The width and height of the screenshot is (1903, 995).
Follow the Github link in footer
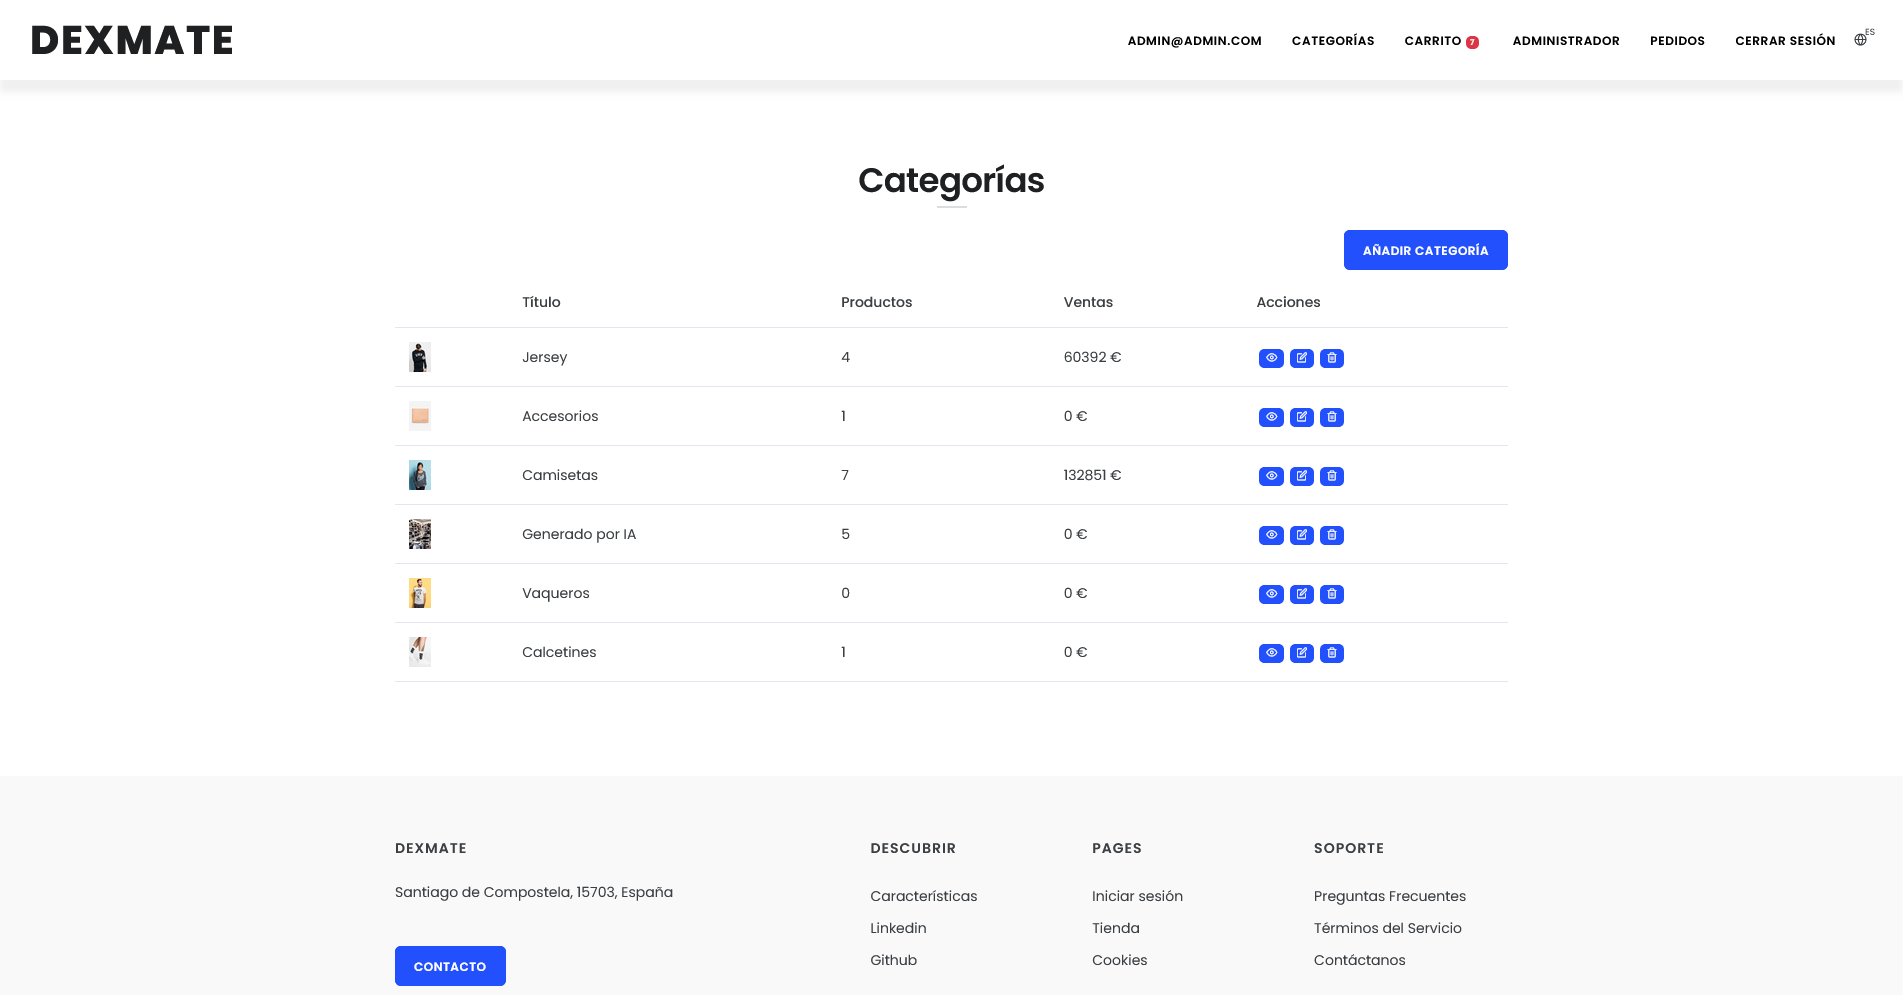tap(893, 960)
